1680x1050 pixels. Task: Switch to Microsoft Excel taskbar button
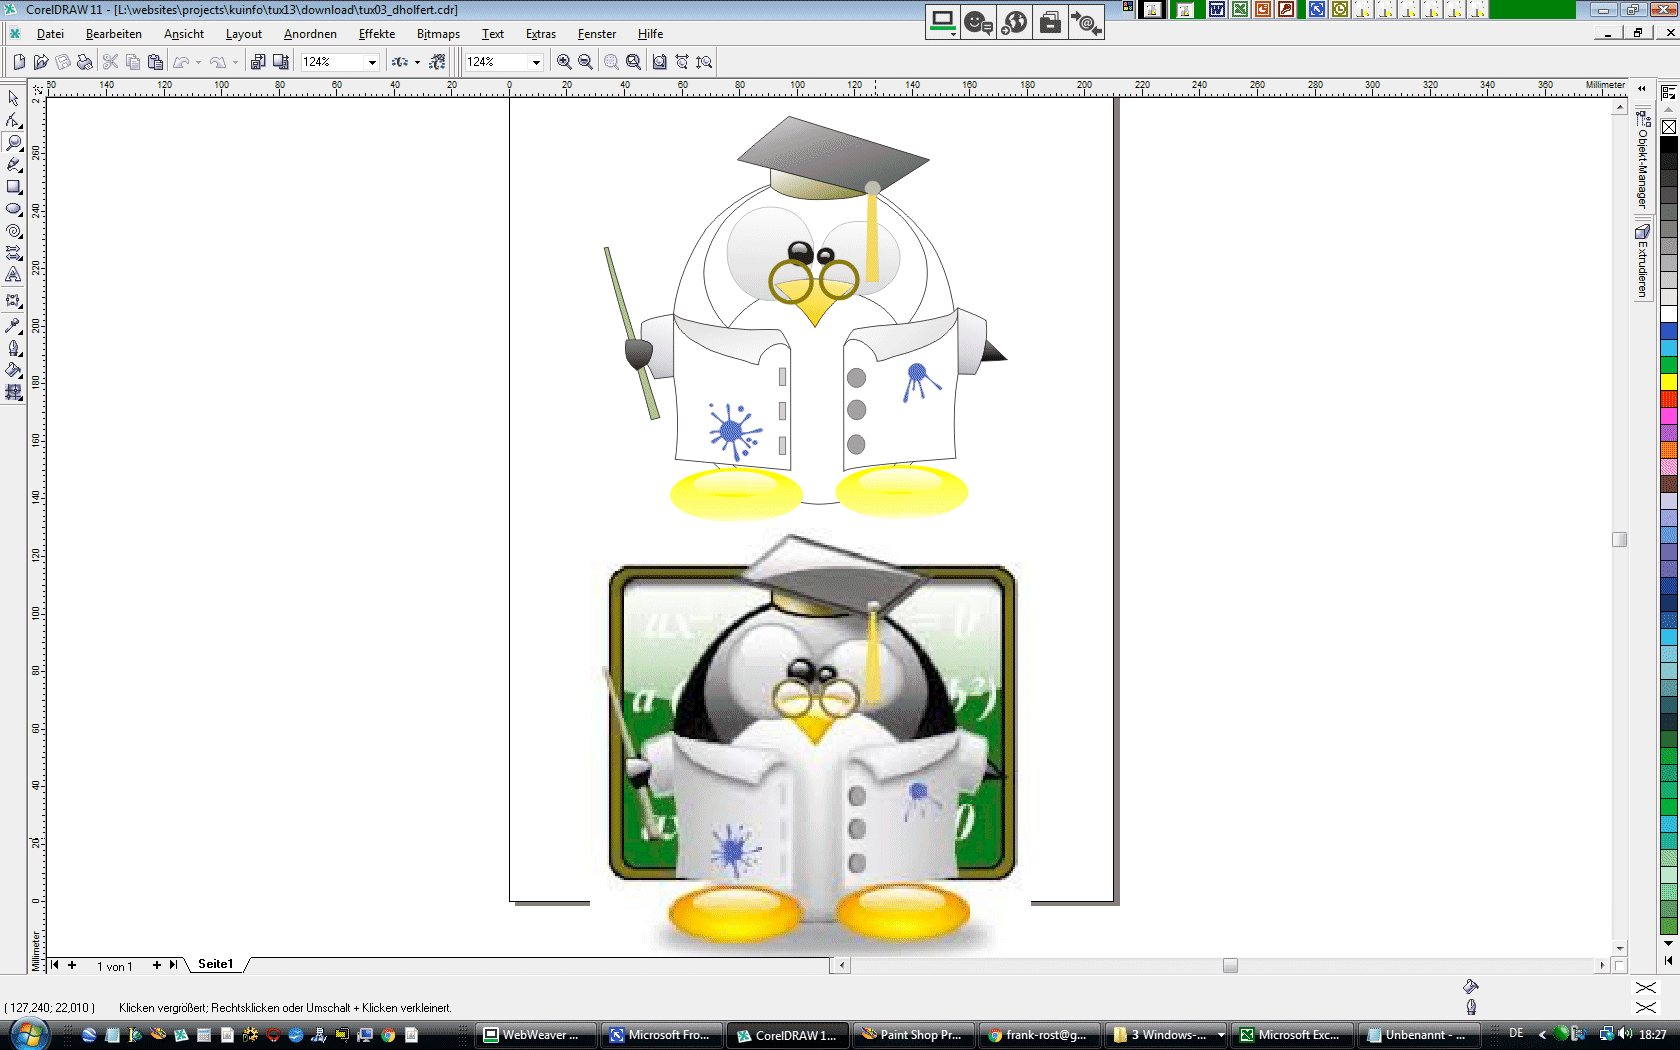pyautogui.click(x=1293, y=1035)
